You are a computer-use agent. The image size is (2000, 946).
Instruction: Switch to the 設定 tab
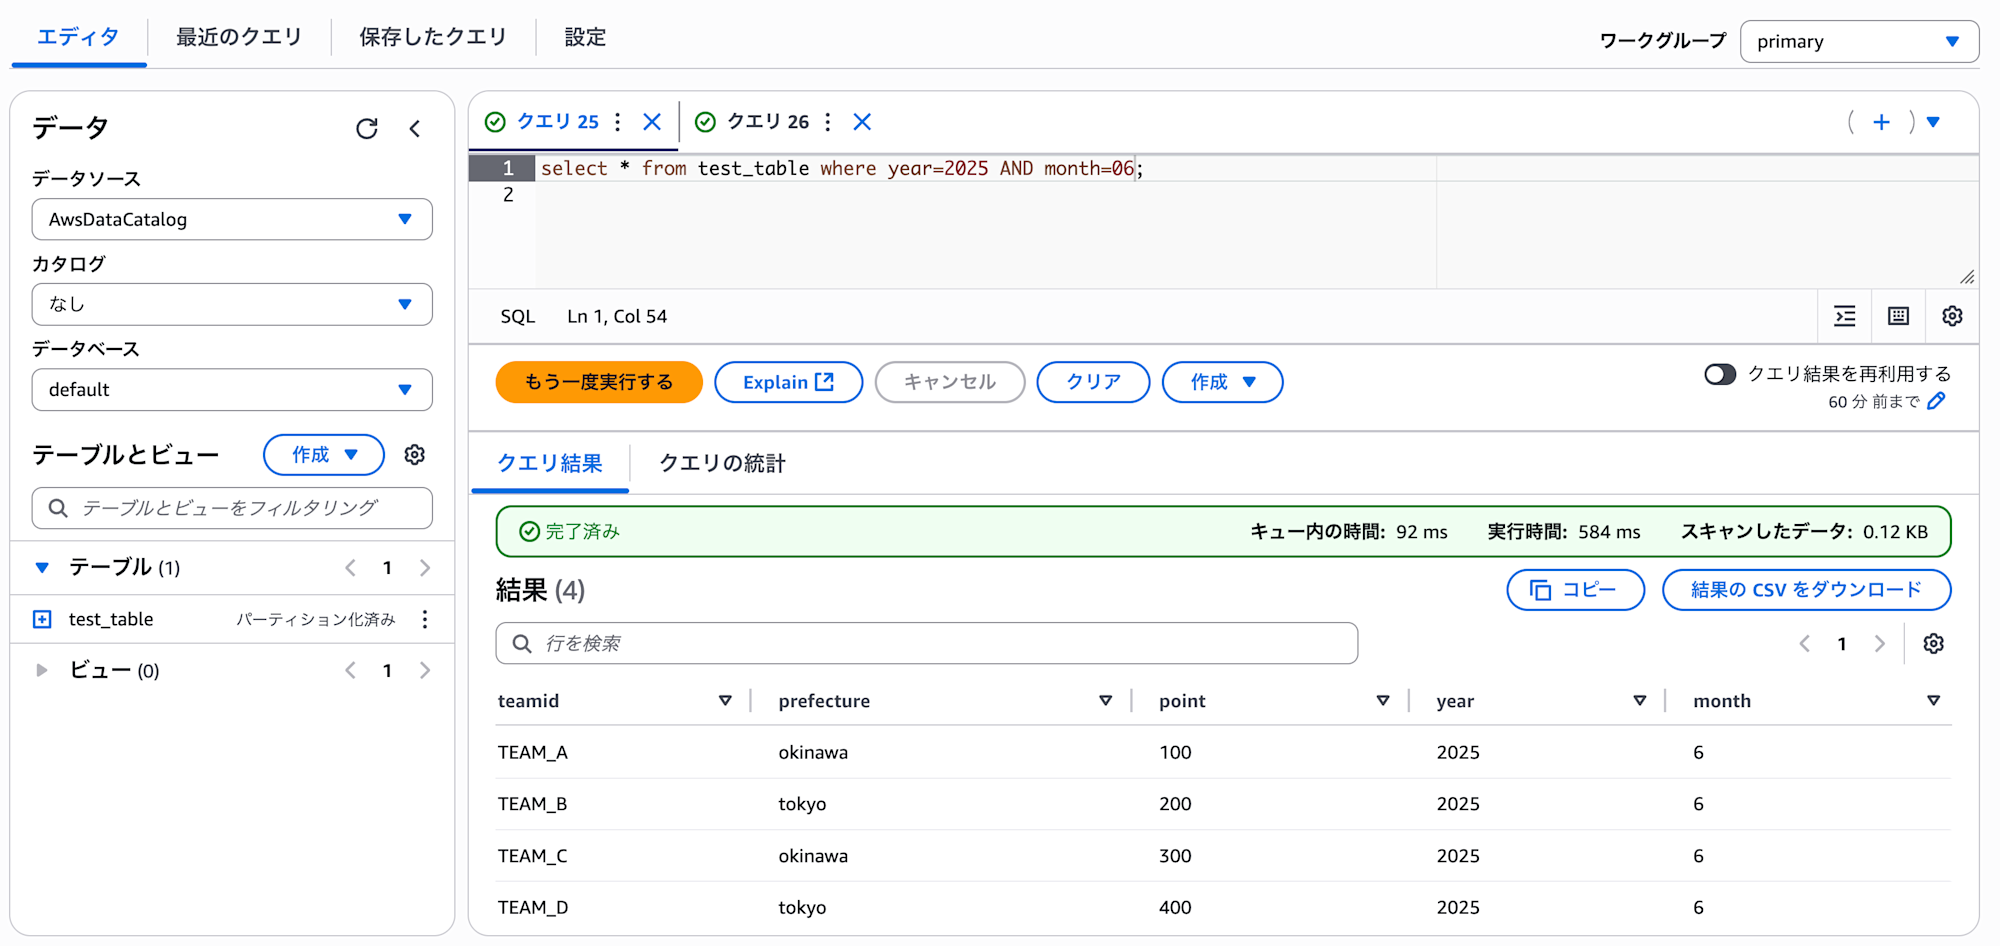585,38
